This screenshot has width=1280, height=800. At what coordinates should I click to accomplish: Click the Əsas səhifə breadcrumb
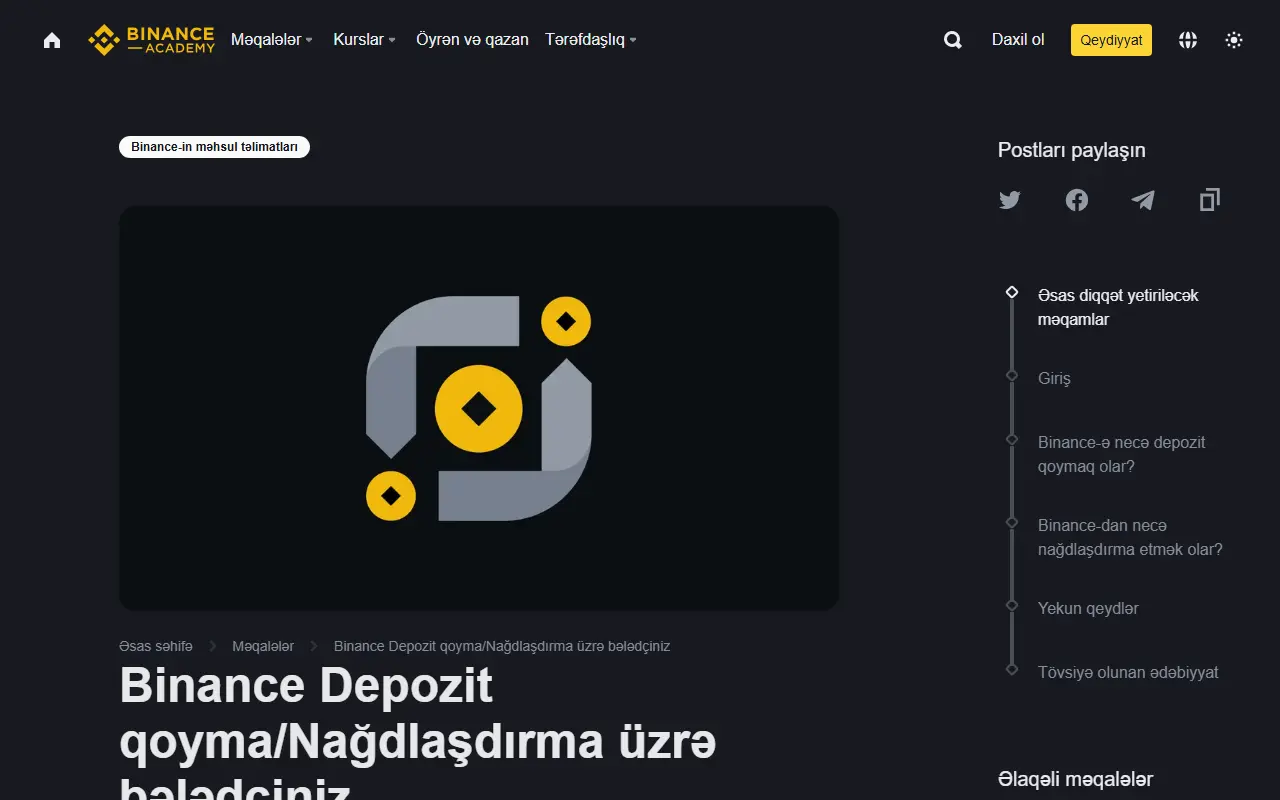pyautogui.click(x=156, y=646)
